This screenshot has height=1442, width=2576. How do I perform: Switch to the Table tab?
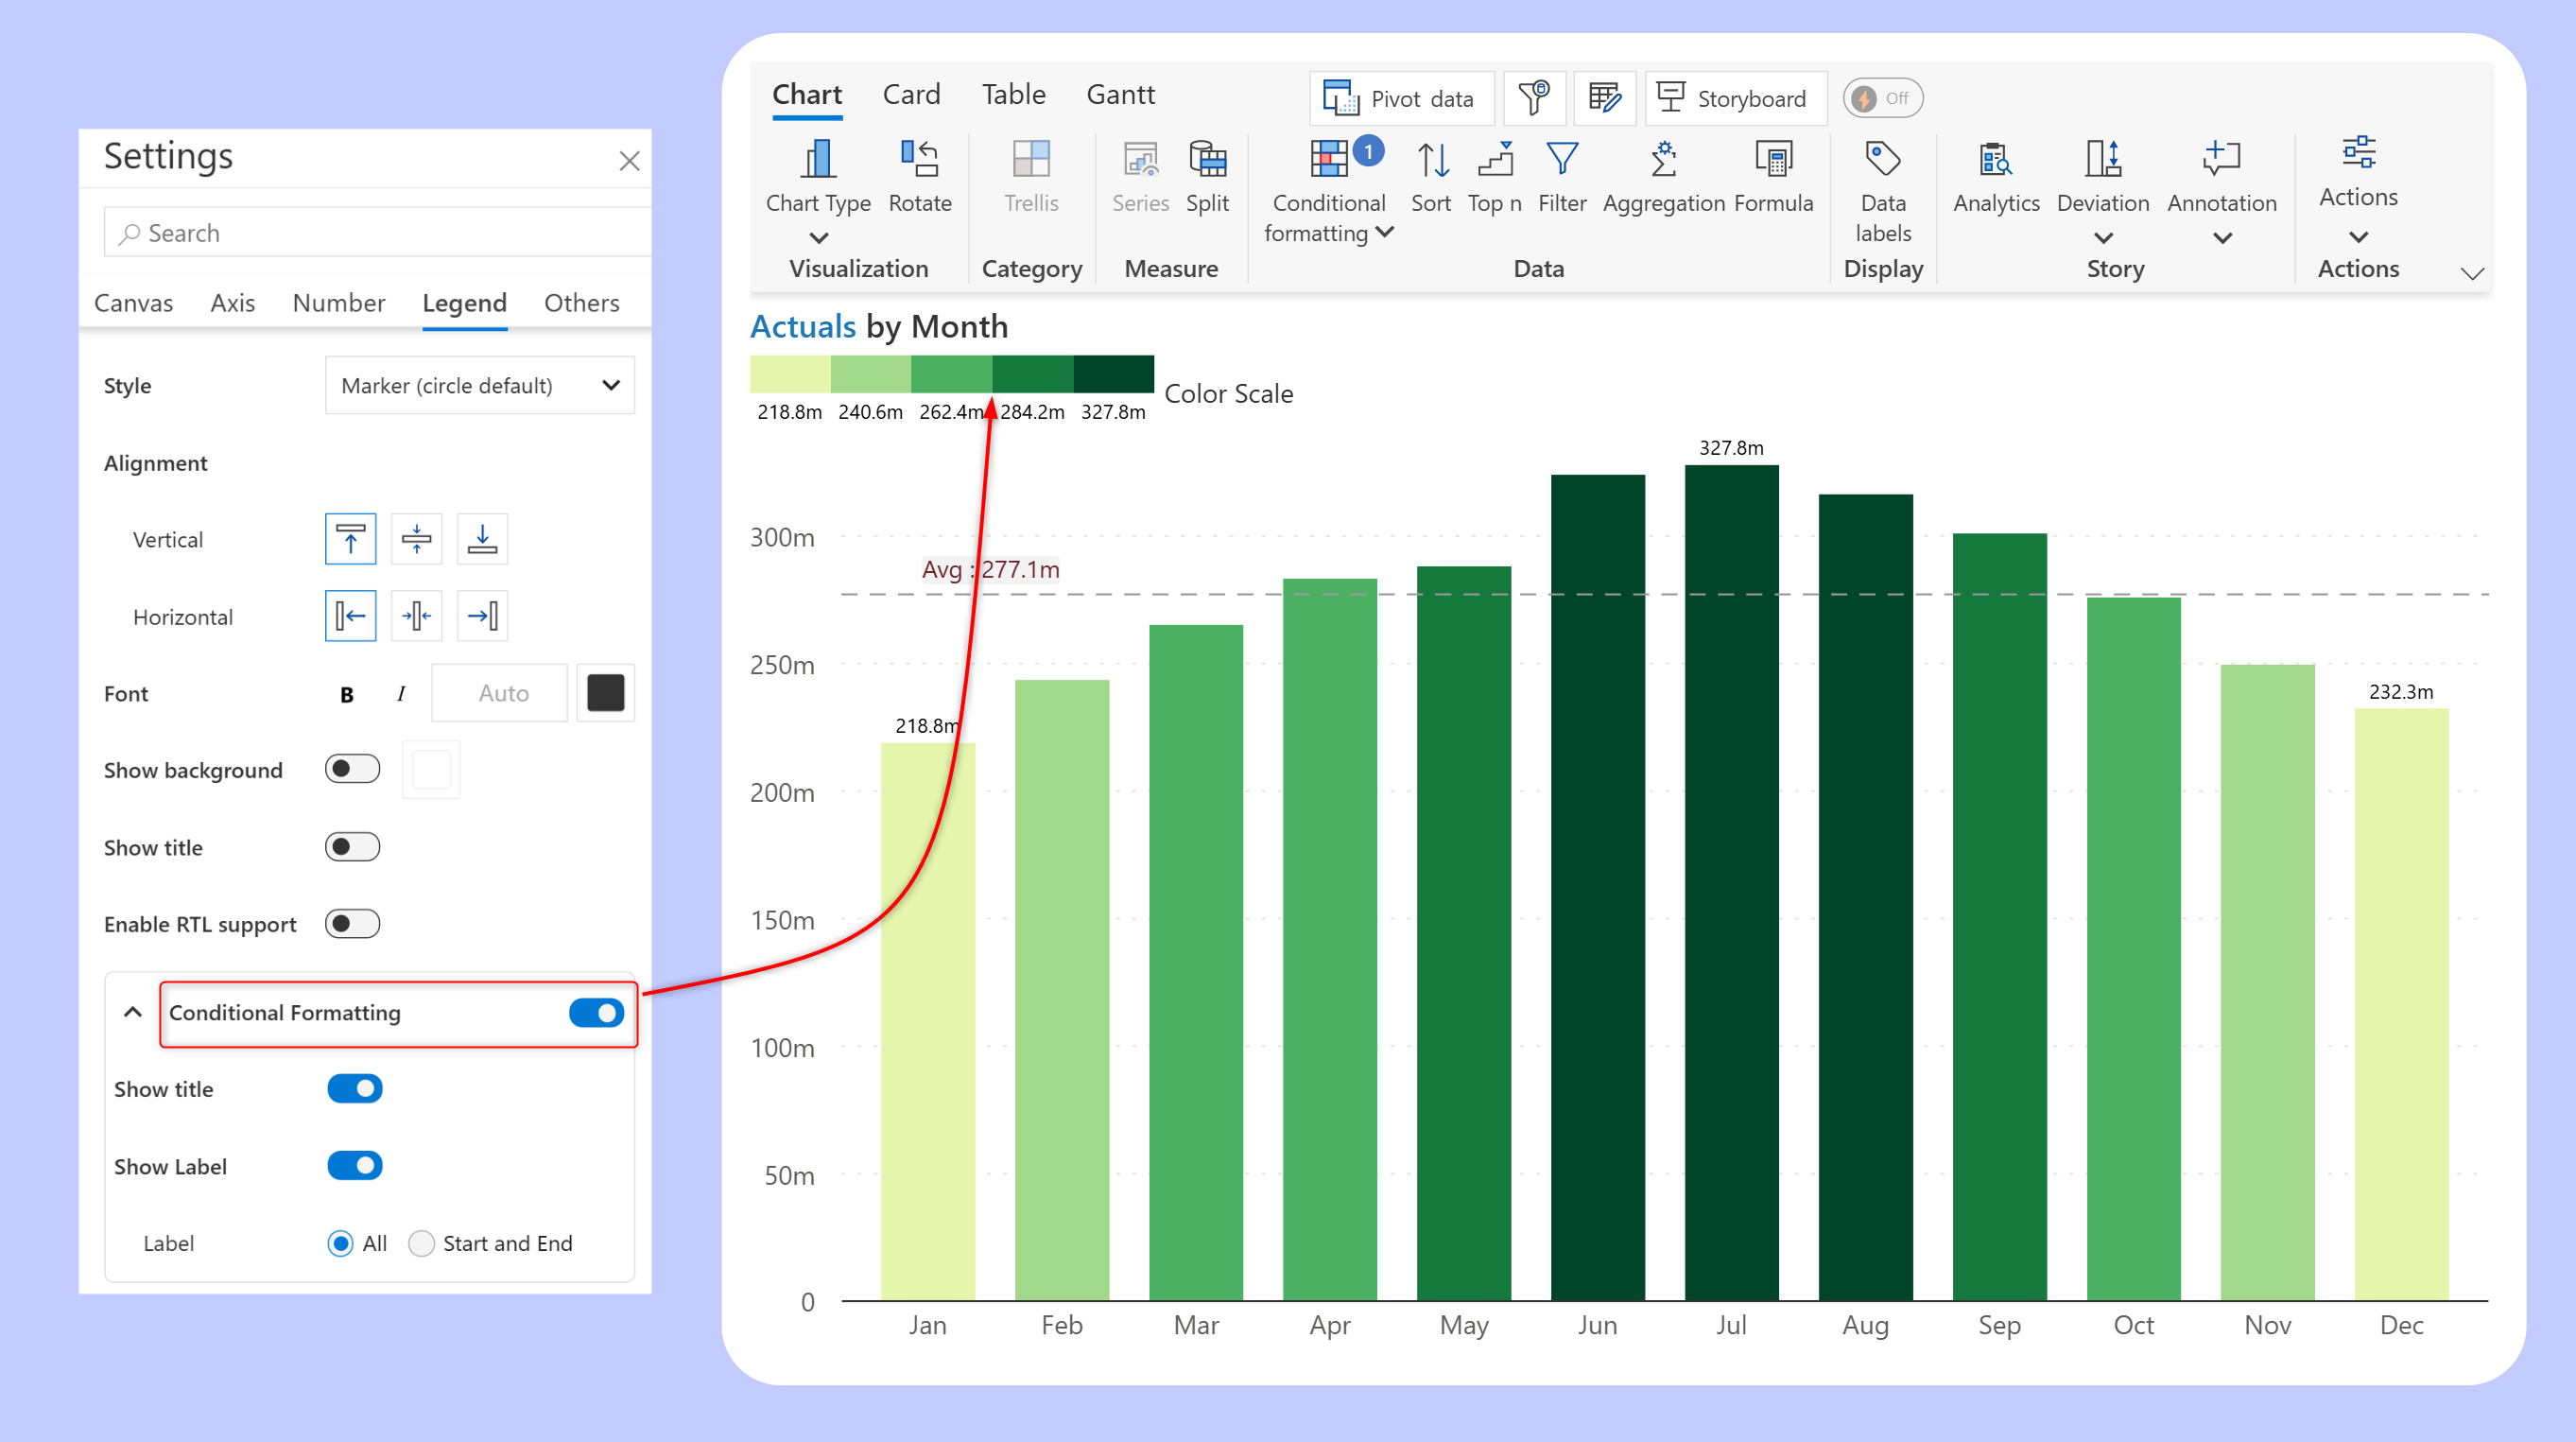click(1013, 95)
